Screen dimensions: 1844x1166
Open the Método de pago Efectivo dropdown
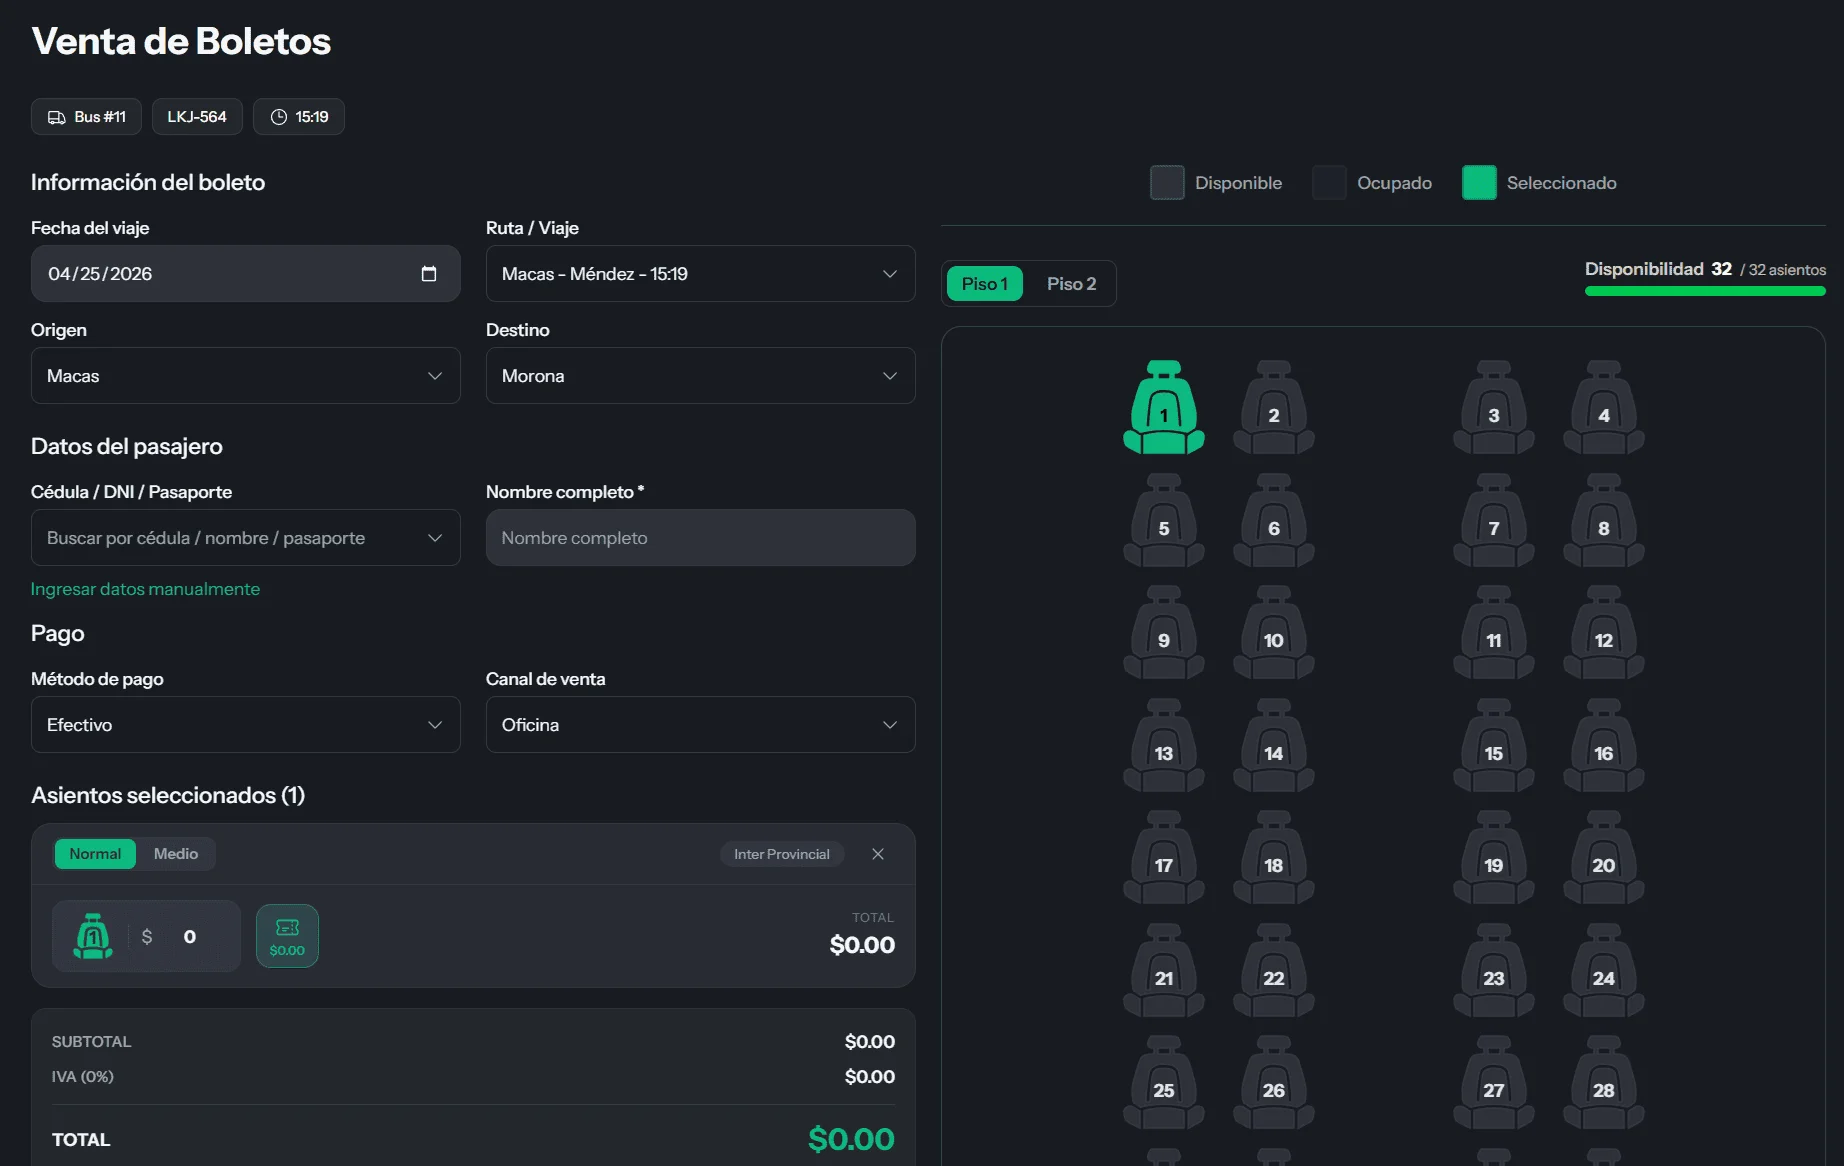245,725
